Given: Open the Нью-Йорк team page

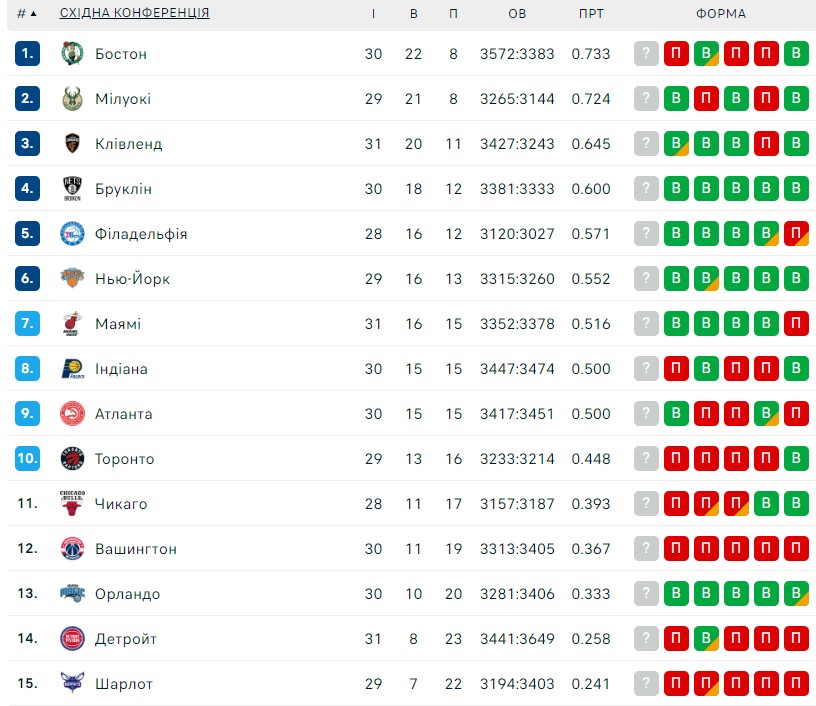Looking at the screenshot, I should [133, 279].
